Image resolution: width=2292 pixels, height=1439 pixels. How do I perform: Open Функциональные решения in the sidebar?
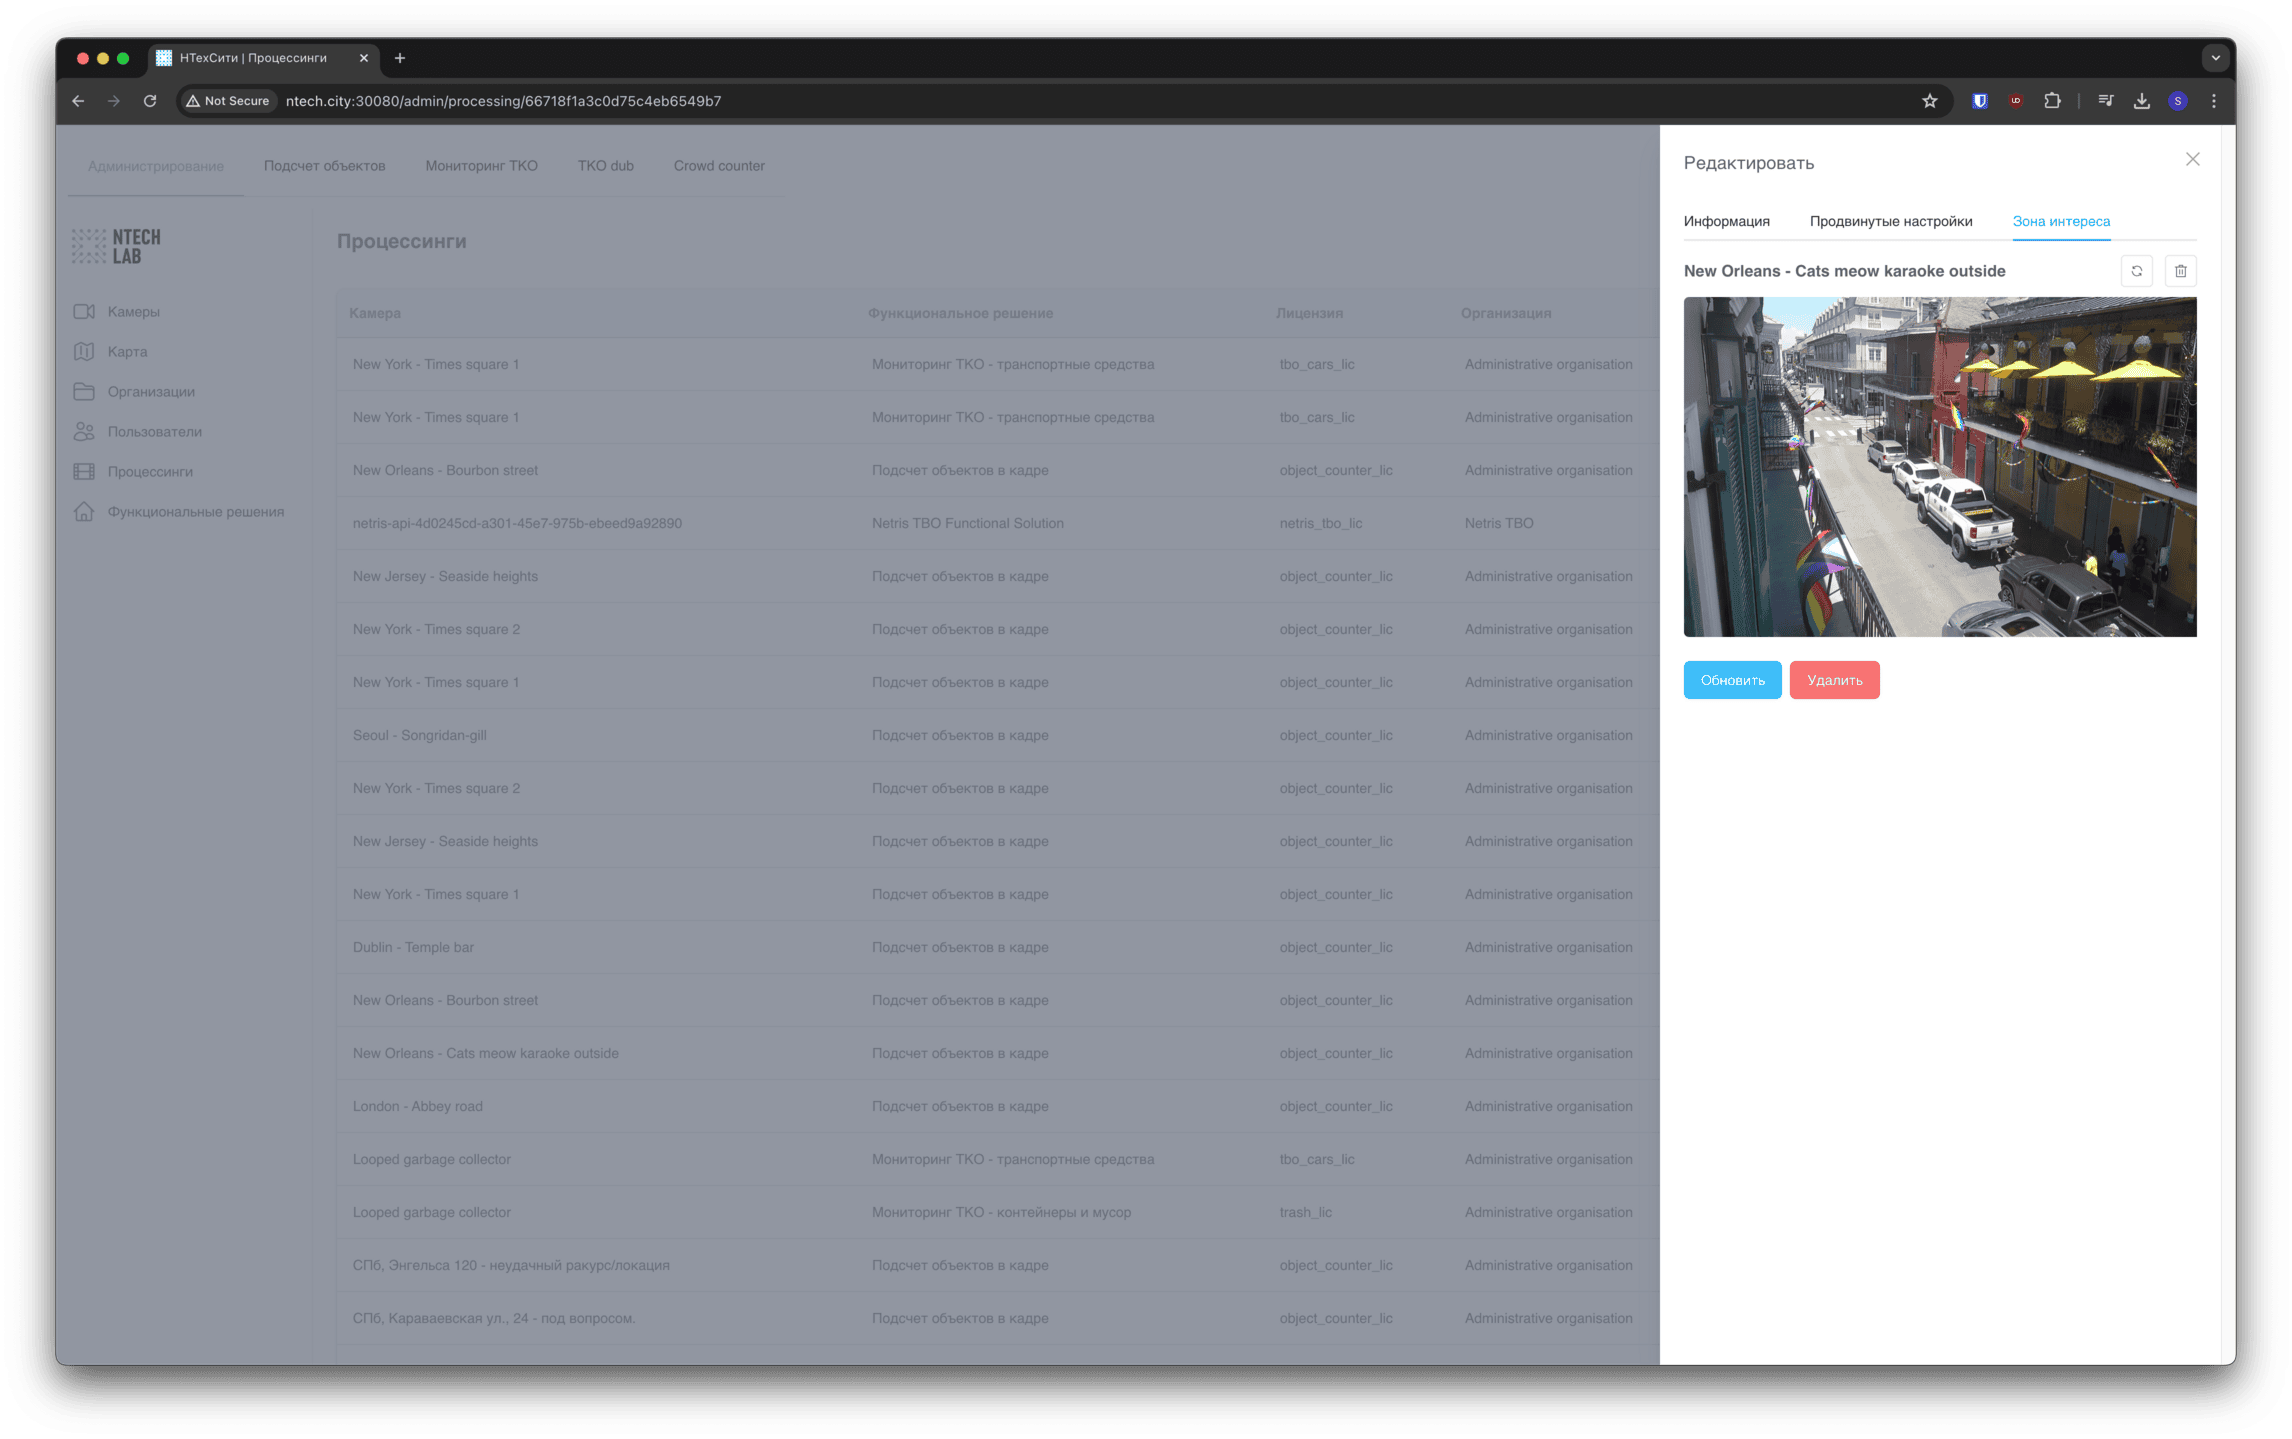(x=195, y=512)
